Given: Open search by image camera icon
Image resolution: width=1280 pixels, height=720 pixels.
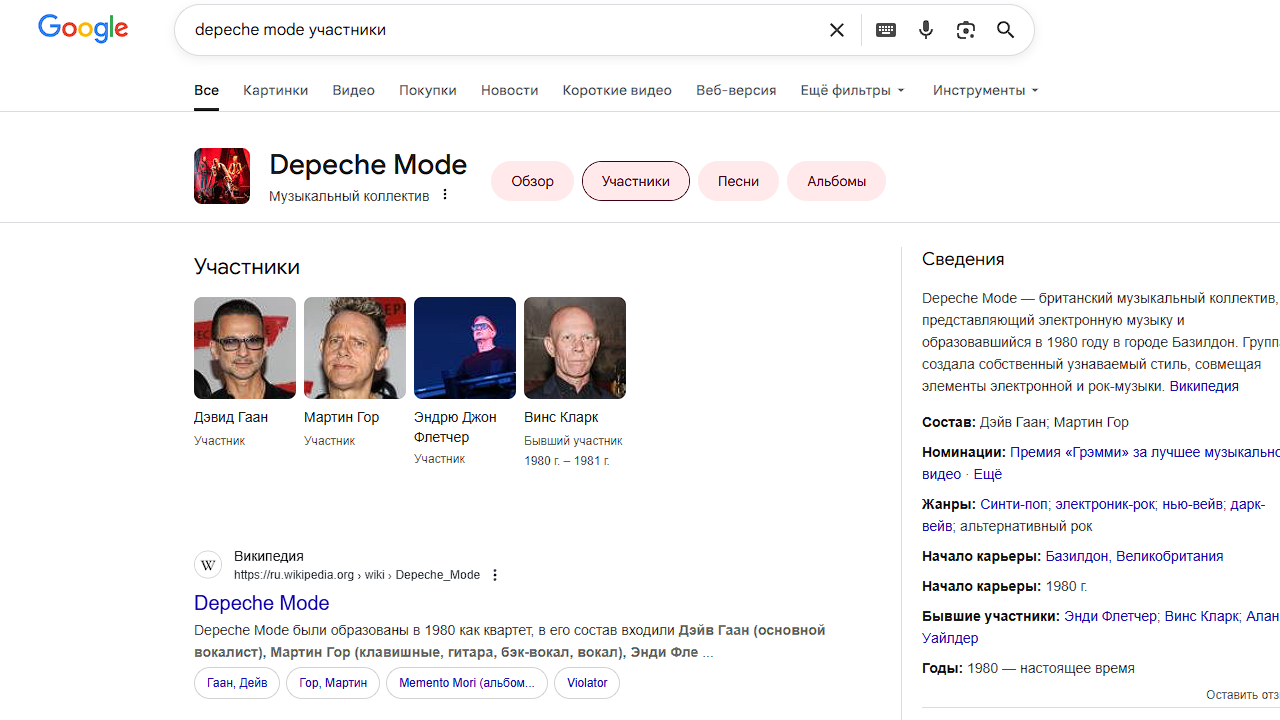Looking at the screenshot, I should [966, 30].
